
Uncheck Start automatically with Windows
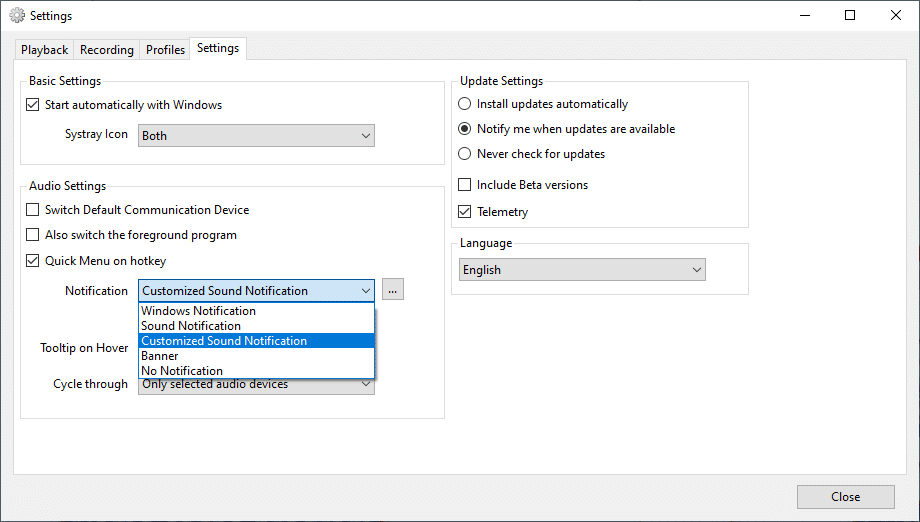33,105
